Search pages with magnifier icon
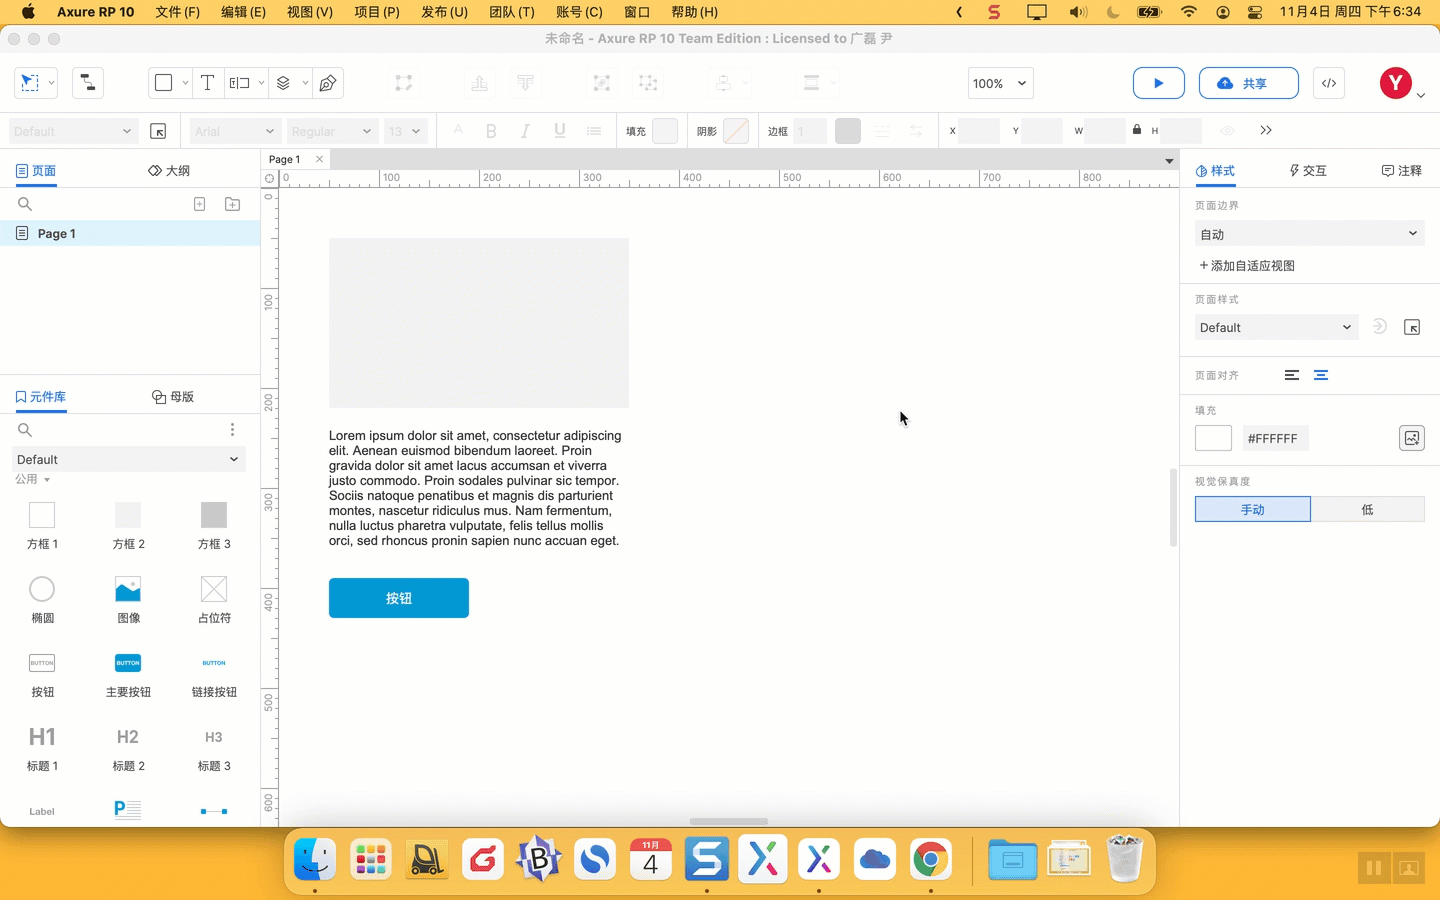 coord(25,204)
